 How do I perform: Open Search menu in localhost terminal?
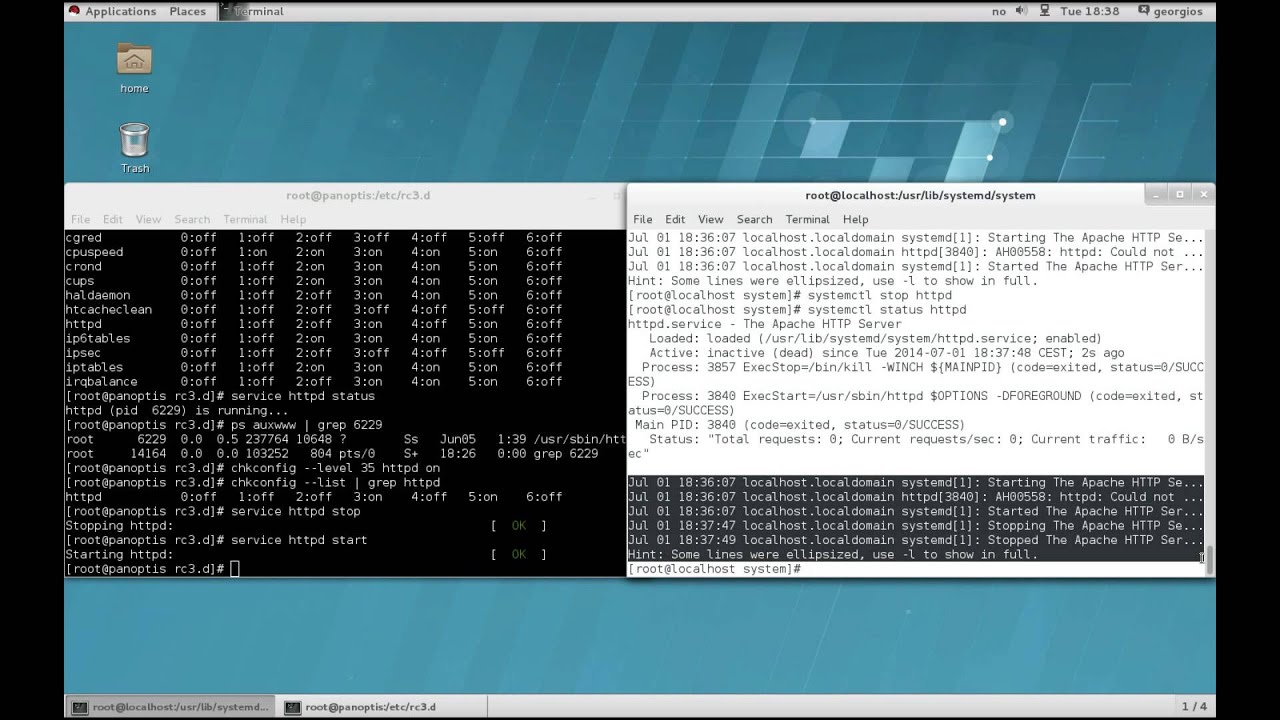point(754,219)
